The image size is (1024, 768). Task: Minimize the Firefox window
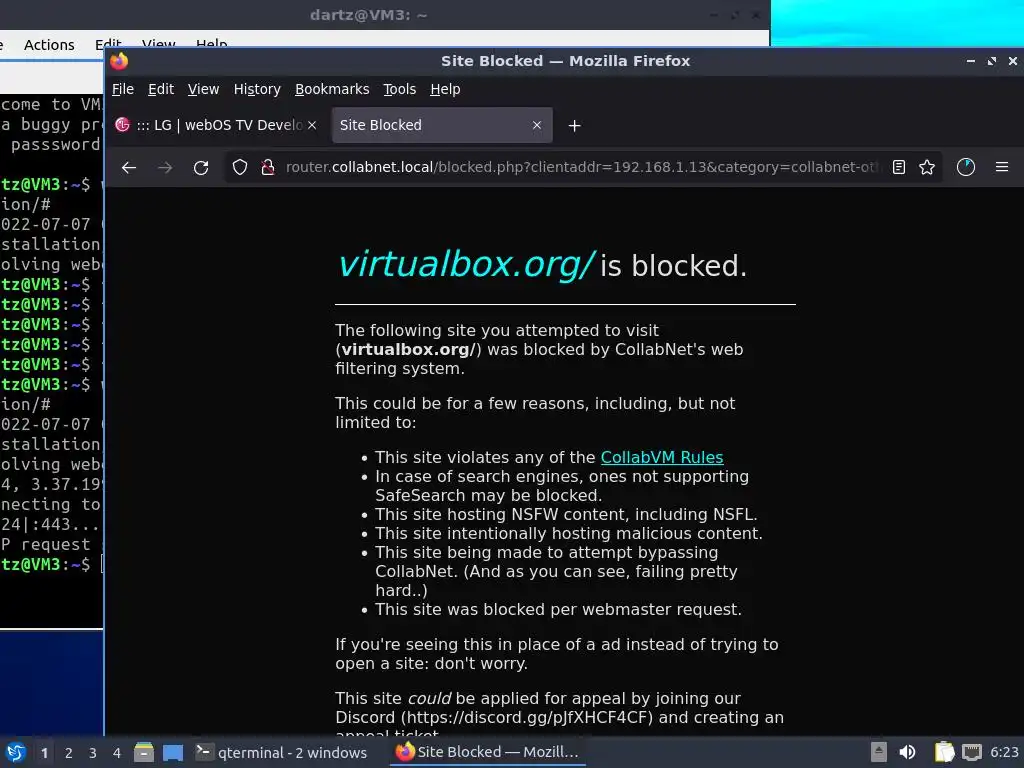point(970,61)
